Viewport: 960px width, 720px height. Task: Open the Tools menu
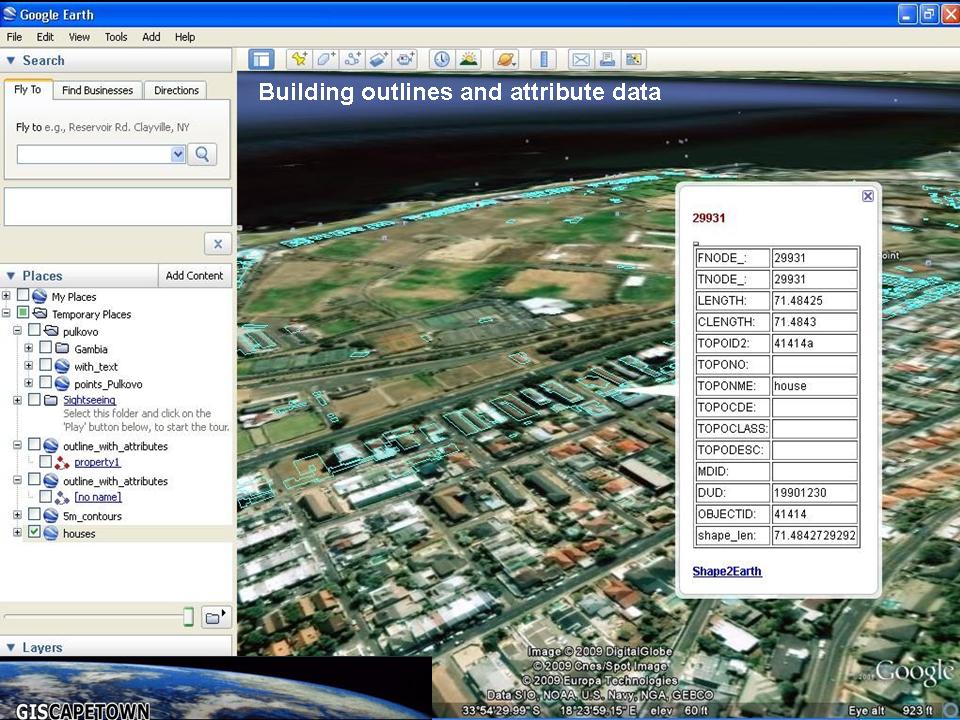click(116, 37)
